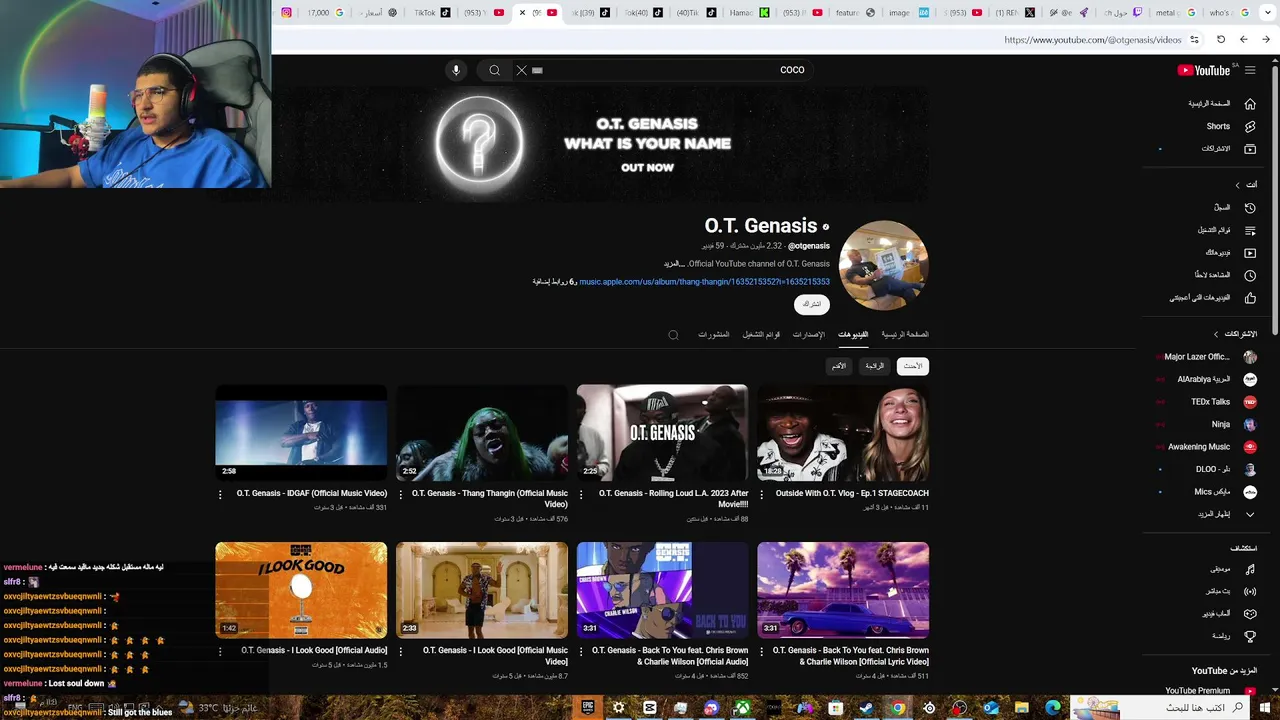
Task: Open options menu for Thang Thangin video
Action: click(401, 494)
